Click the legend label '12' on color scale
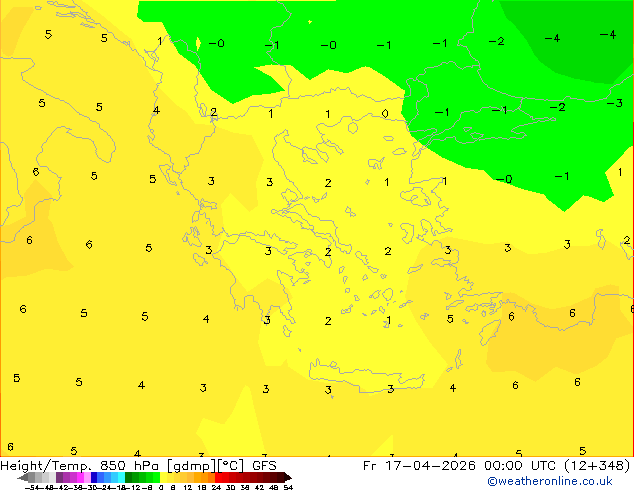Screen dimensions: 634x490 188,487
